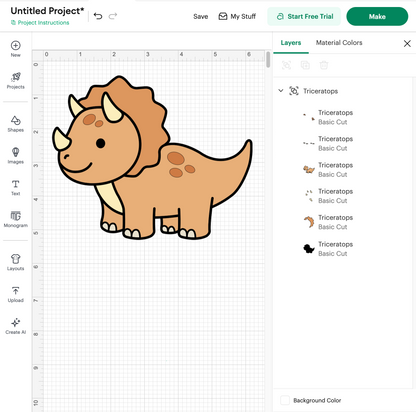Open the Upload tool
Image resolution: width=416 pixels, height=412 pixels.
pos(16,294)
